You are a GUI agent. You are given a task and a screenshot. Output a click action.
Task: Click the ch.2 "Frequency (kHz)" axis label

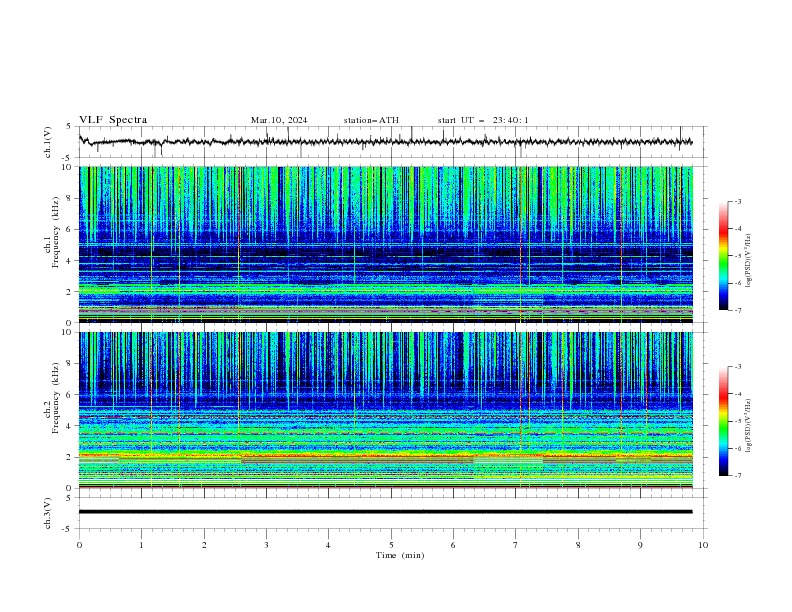(55, 397)
